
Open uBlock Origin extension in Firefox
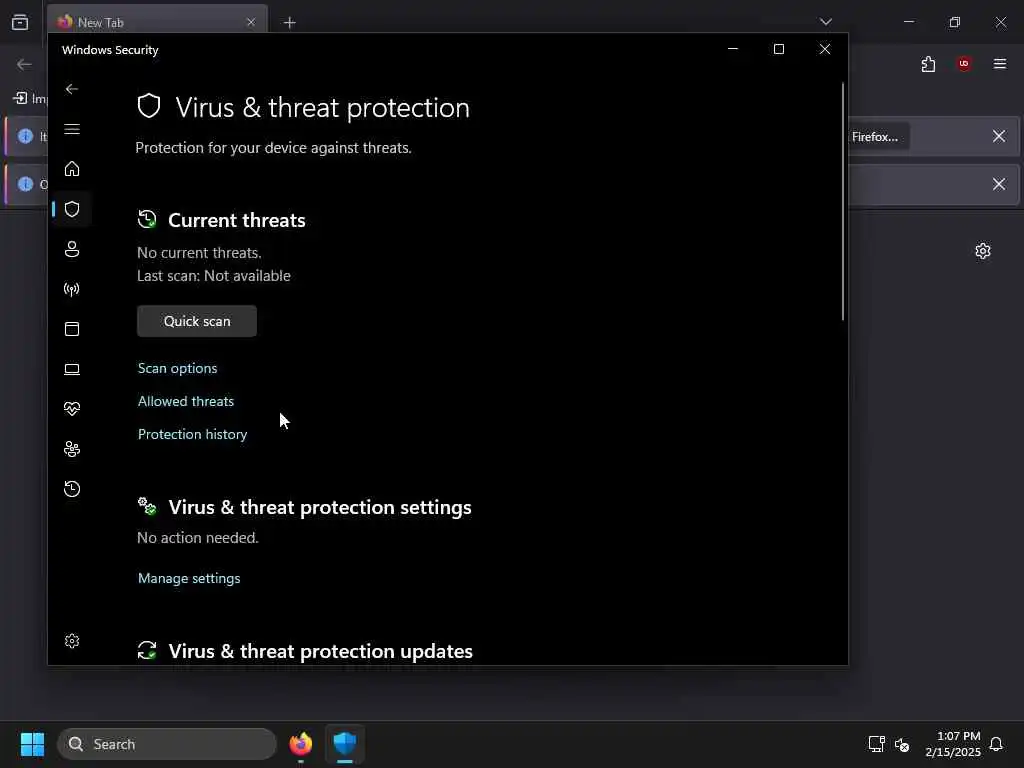tap(964, 64)
